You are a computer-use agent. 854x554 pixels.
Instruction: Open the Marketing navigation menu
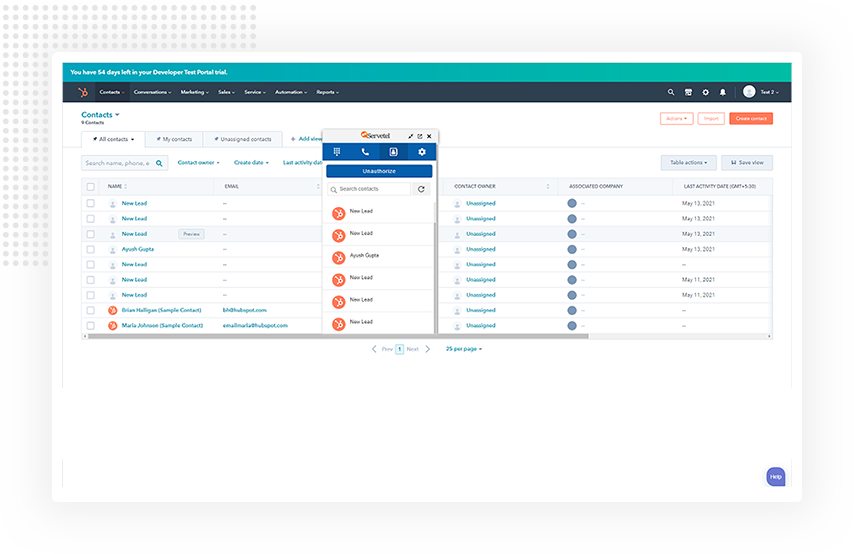tap(194, 93)
